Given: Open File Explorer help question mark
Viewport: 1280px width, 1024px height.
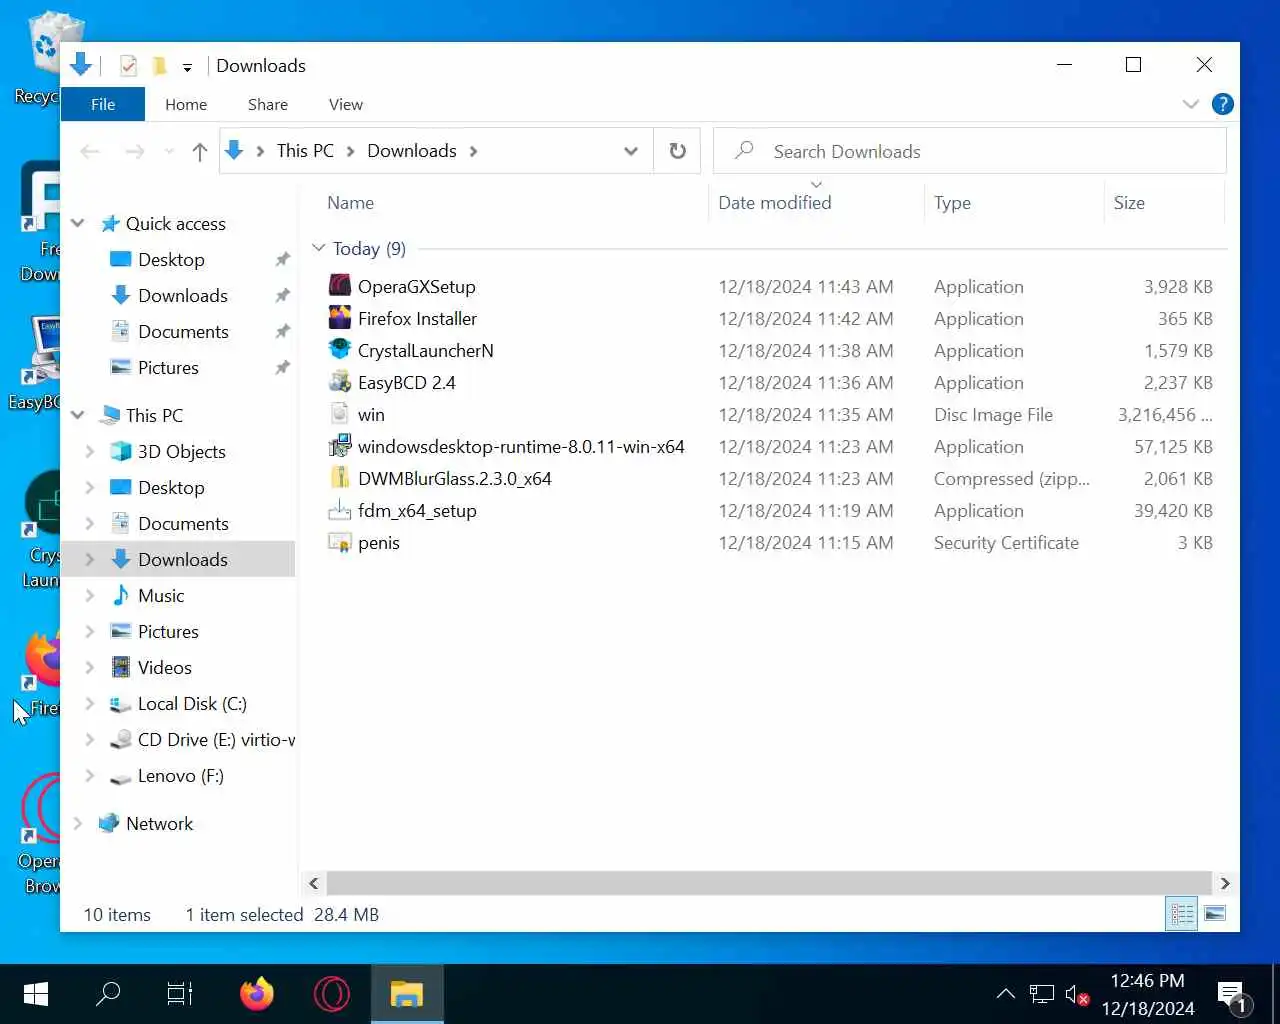Looking at the screenshot, I should [1222, 104].
